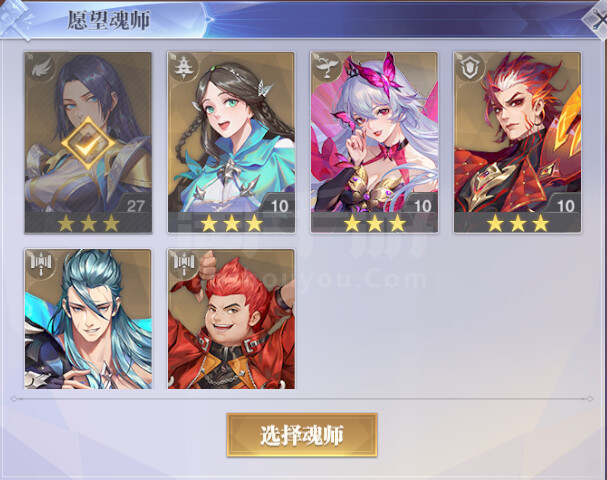
Task: Click the level 27 badge on first card
Action: click(x=135, y=205)
